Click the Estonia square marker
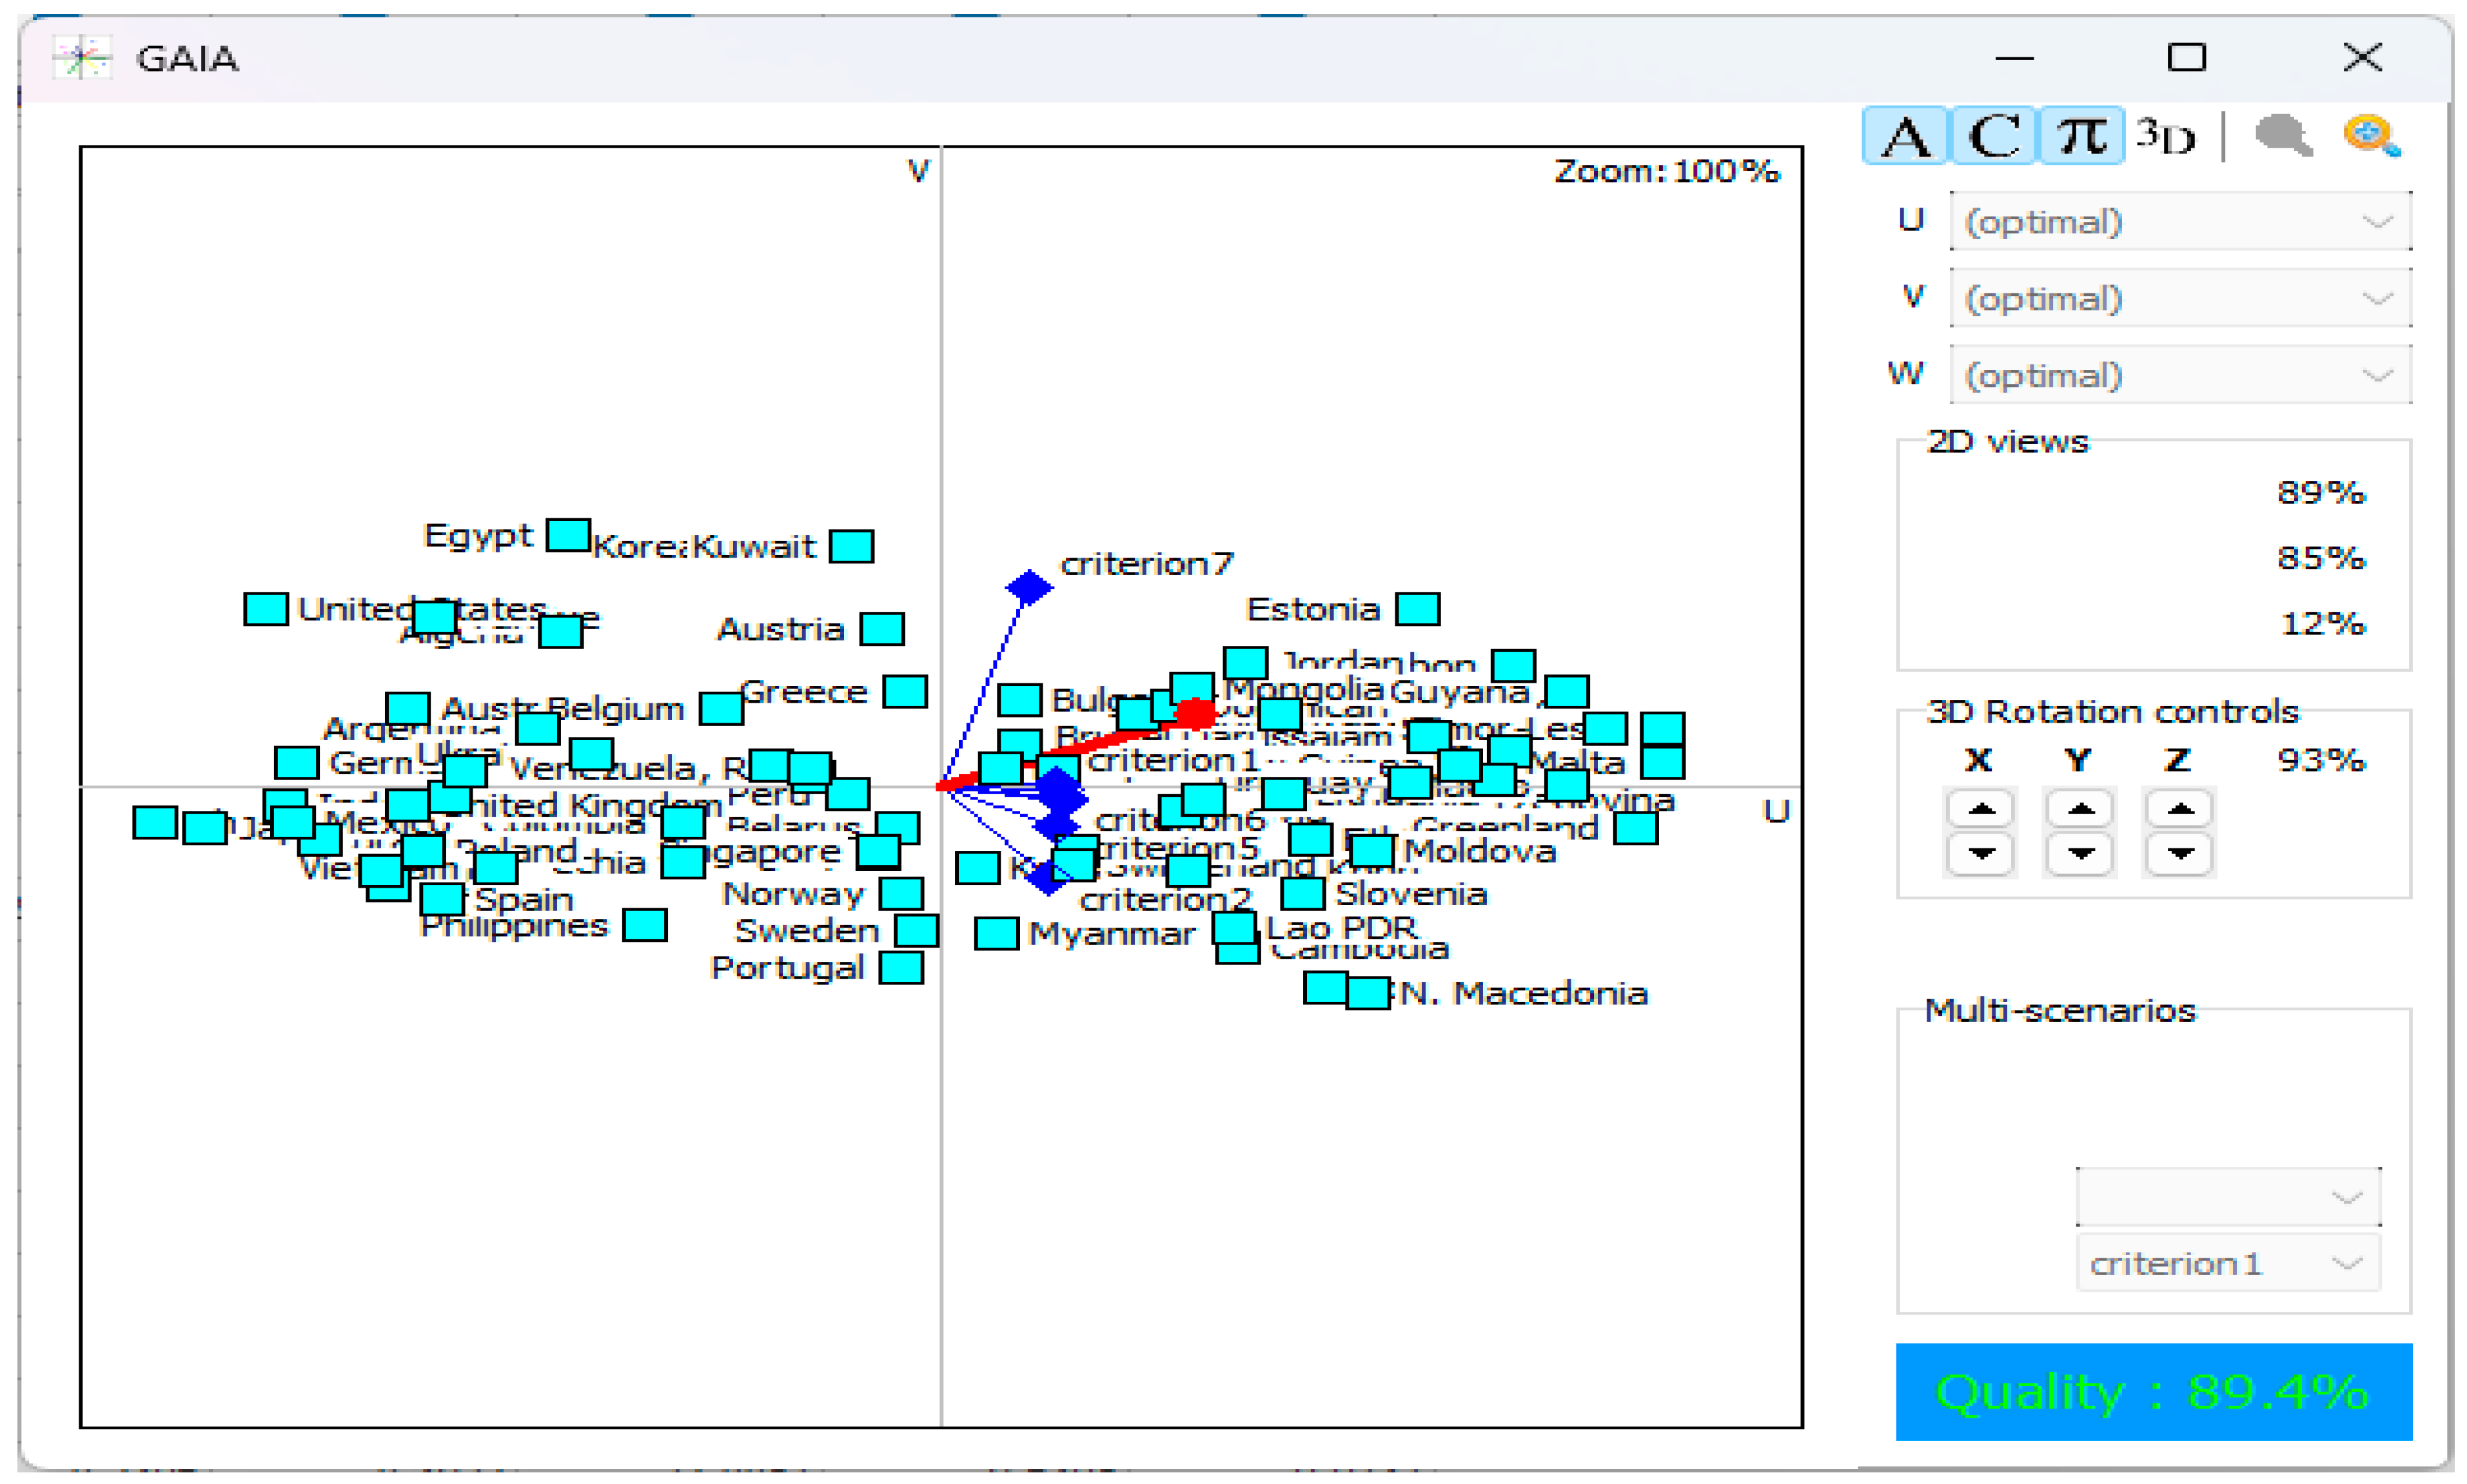Screen dimensions: 2467x1484 pyautogui.click(x=1417, y=608)
